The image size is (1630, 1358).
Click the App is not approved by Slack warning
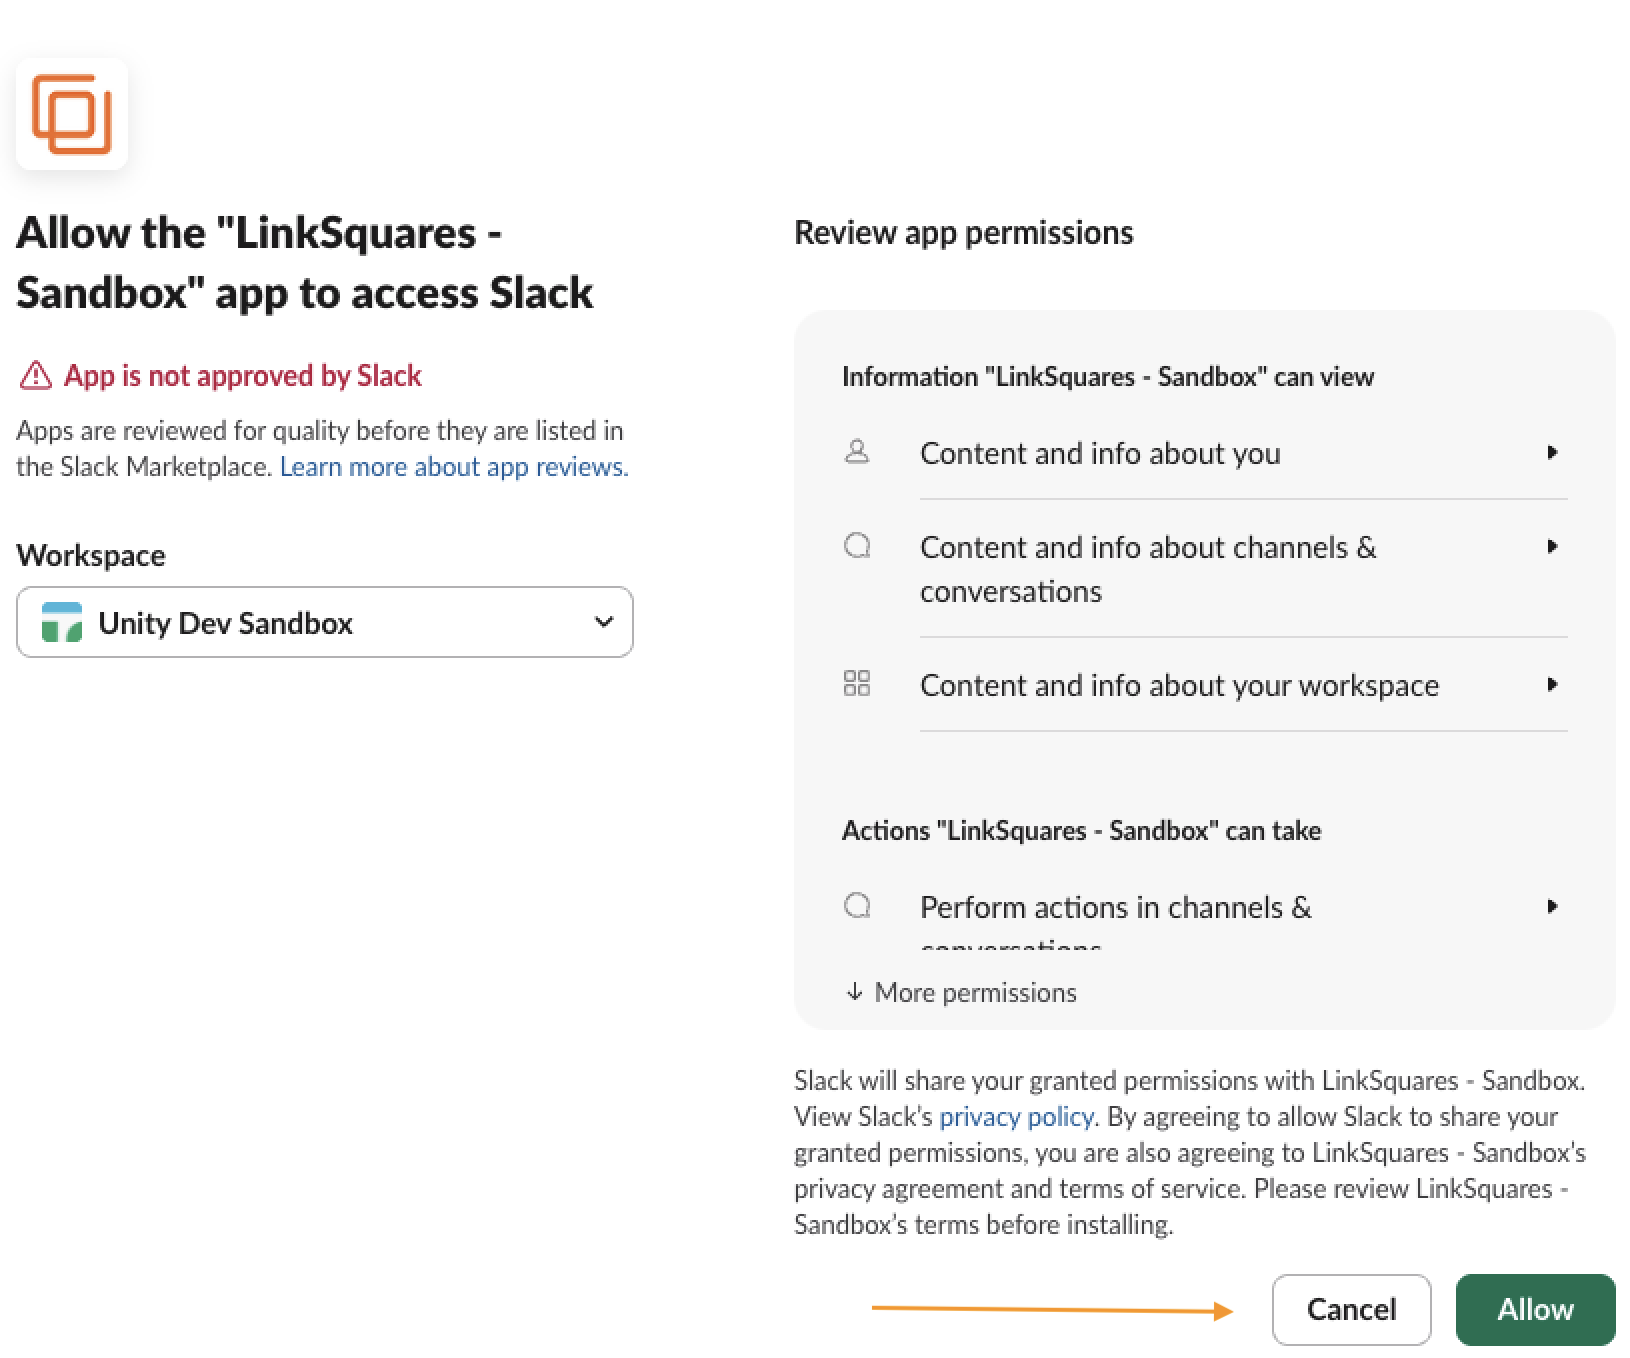point(243,376)
